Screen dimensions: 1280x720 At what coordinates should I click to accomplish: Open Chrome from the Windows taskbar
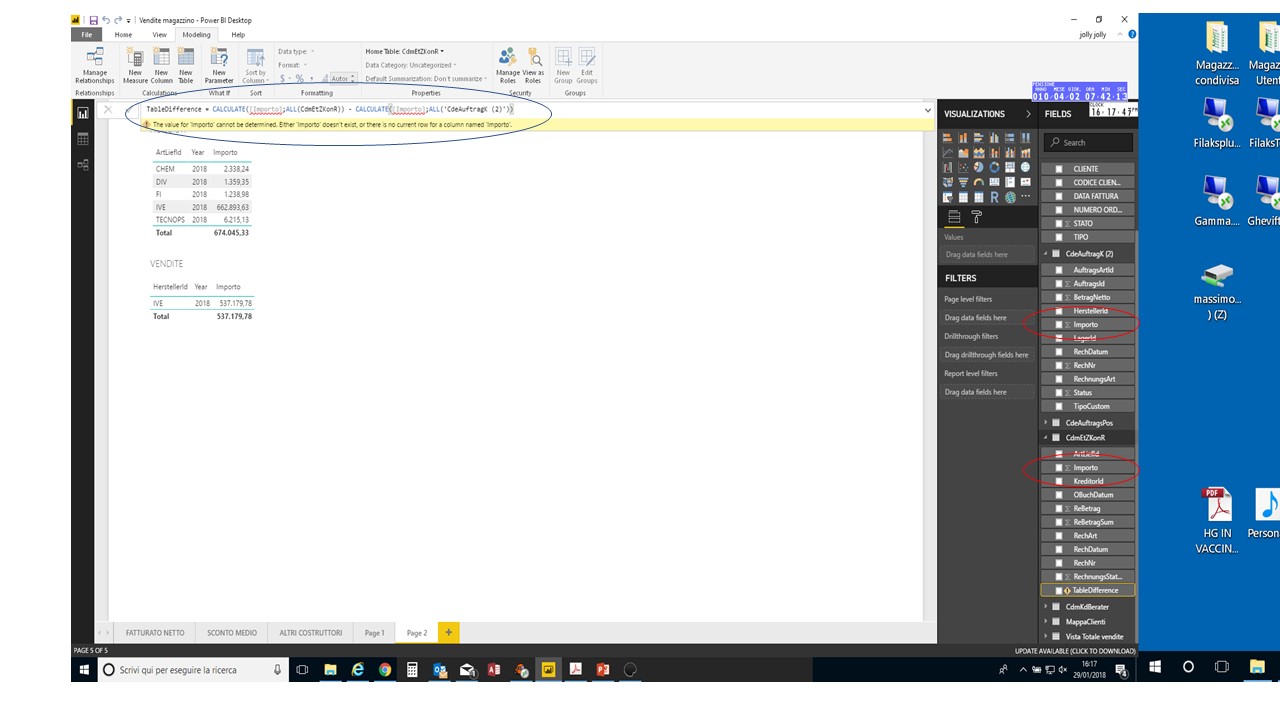click(385, 670)
